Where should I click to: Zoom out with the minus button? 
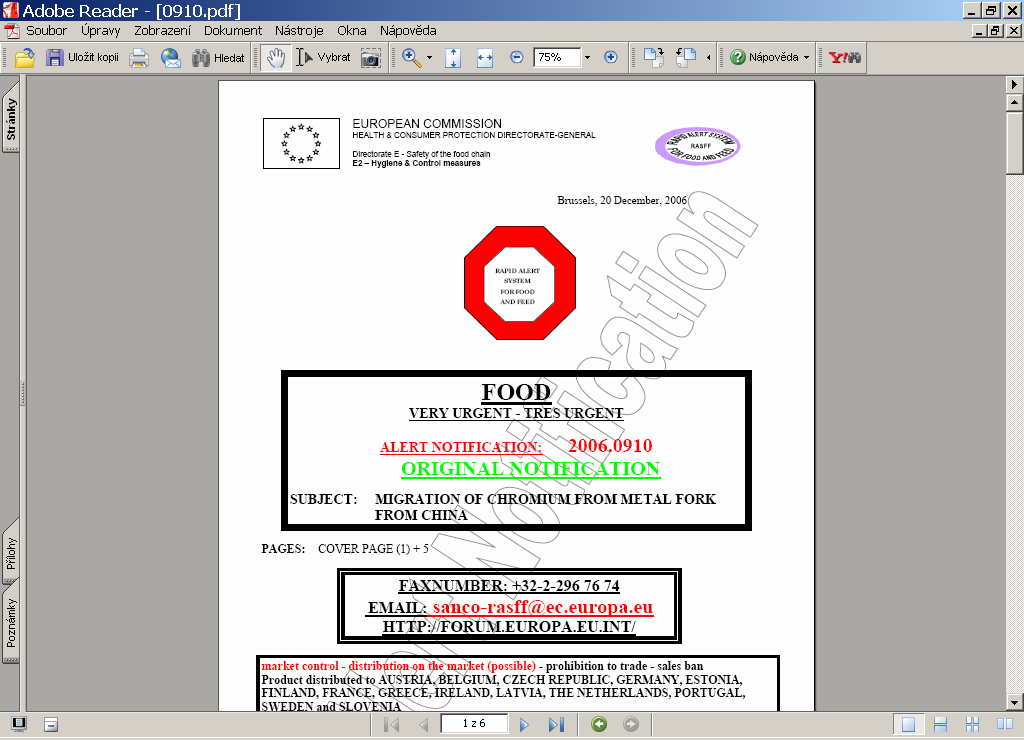click(517, 57)
